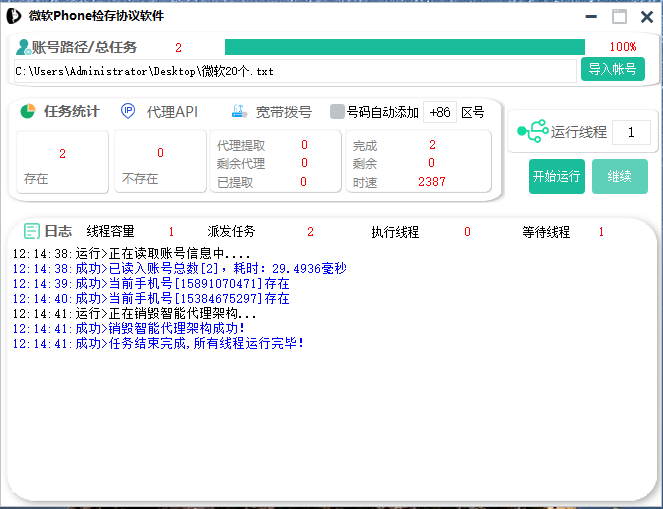Focus the account file path field
The width and height of the screenshot is (663, 509).
pyautogui.click(x=295, y=71)
